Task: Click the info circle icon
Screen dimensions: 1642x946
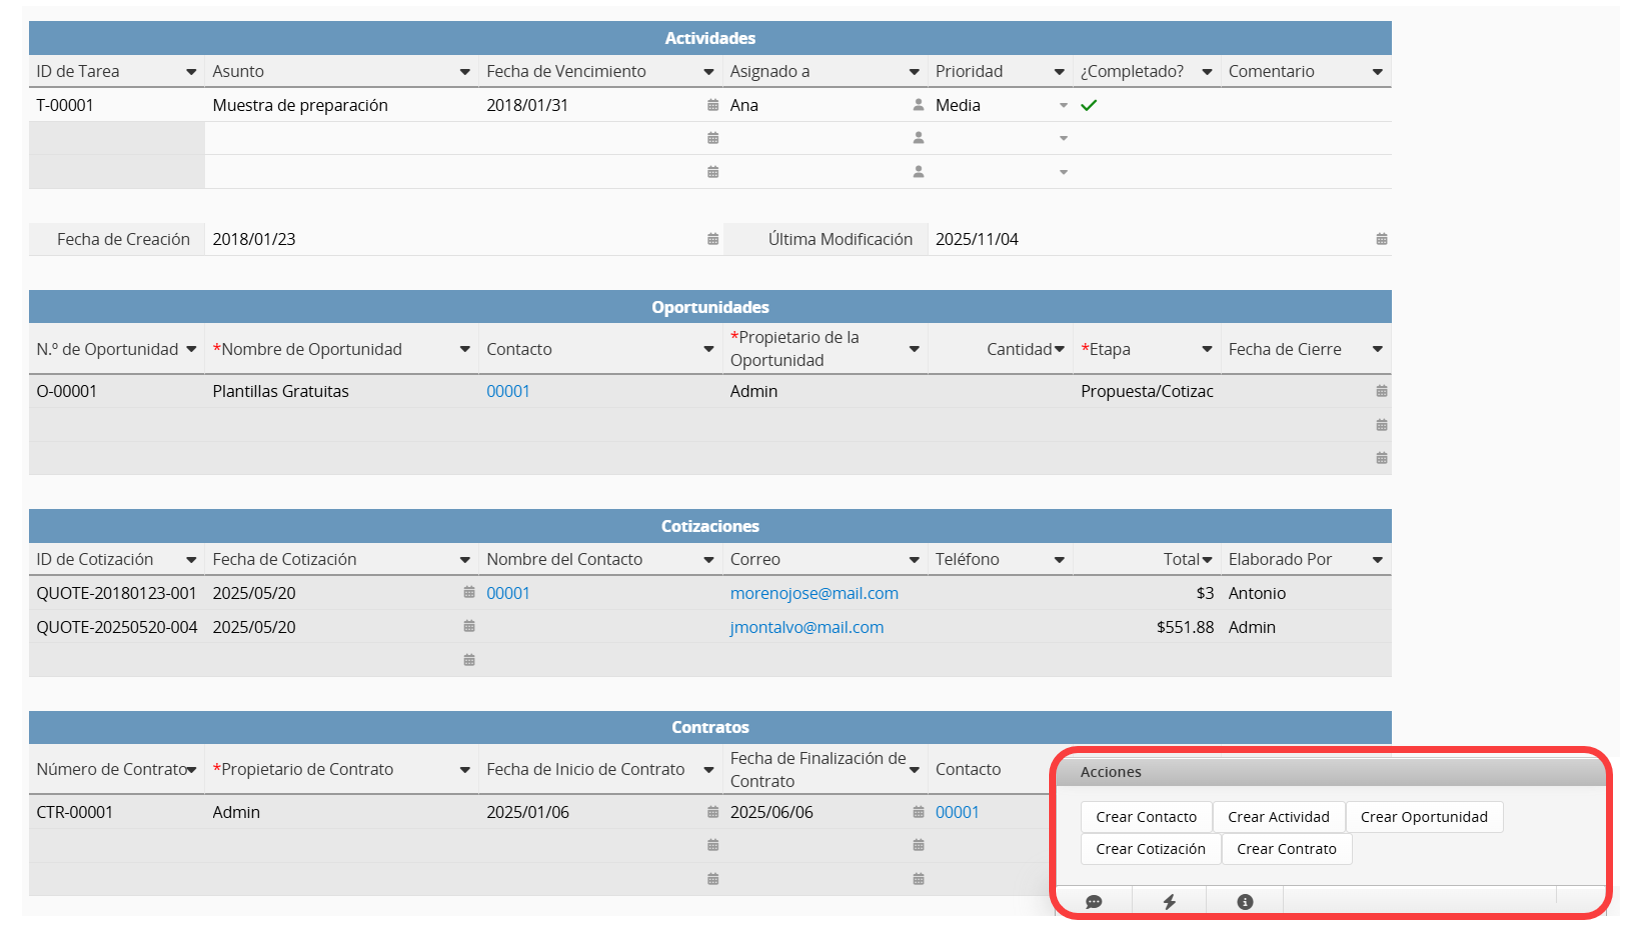Action: 1245,902
